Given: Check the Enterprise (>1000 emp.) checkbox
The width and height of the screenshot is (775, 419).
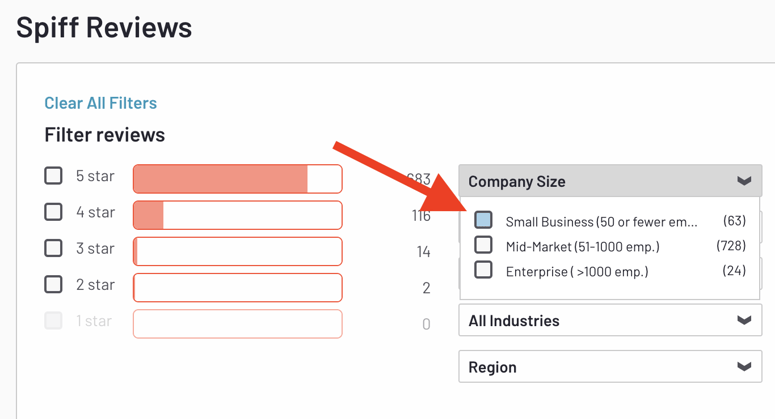Looking at the screenshot, I should point(484,270).
